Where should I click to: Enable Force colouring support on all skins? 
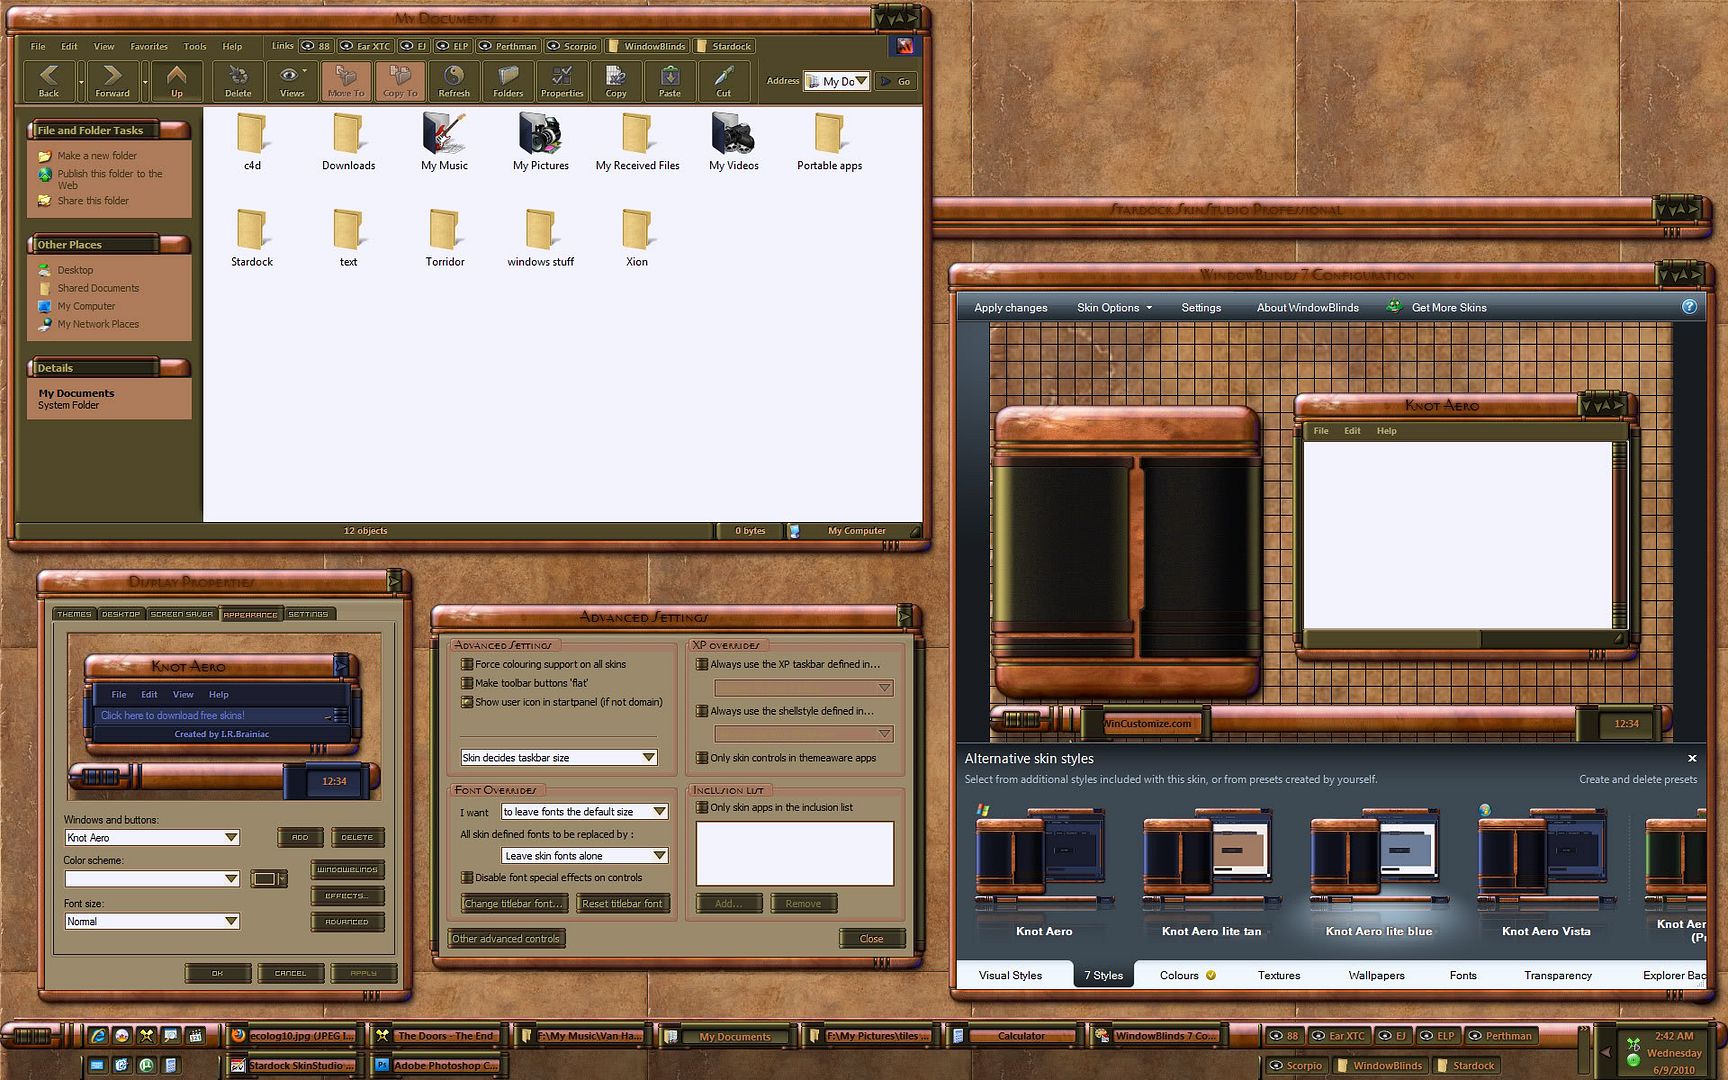point(466,664)
